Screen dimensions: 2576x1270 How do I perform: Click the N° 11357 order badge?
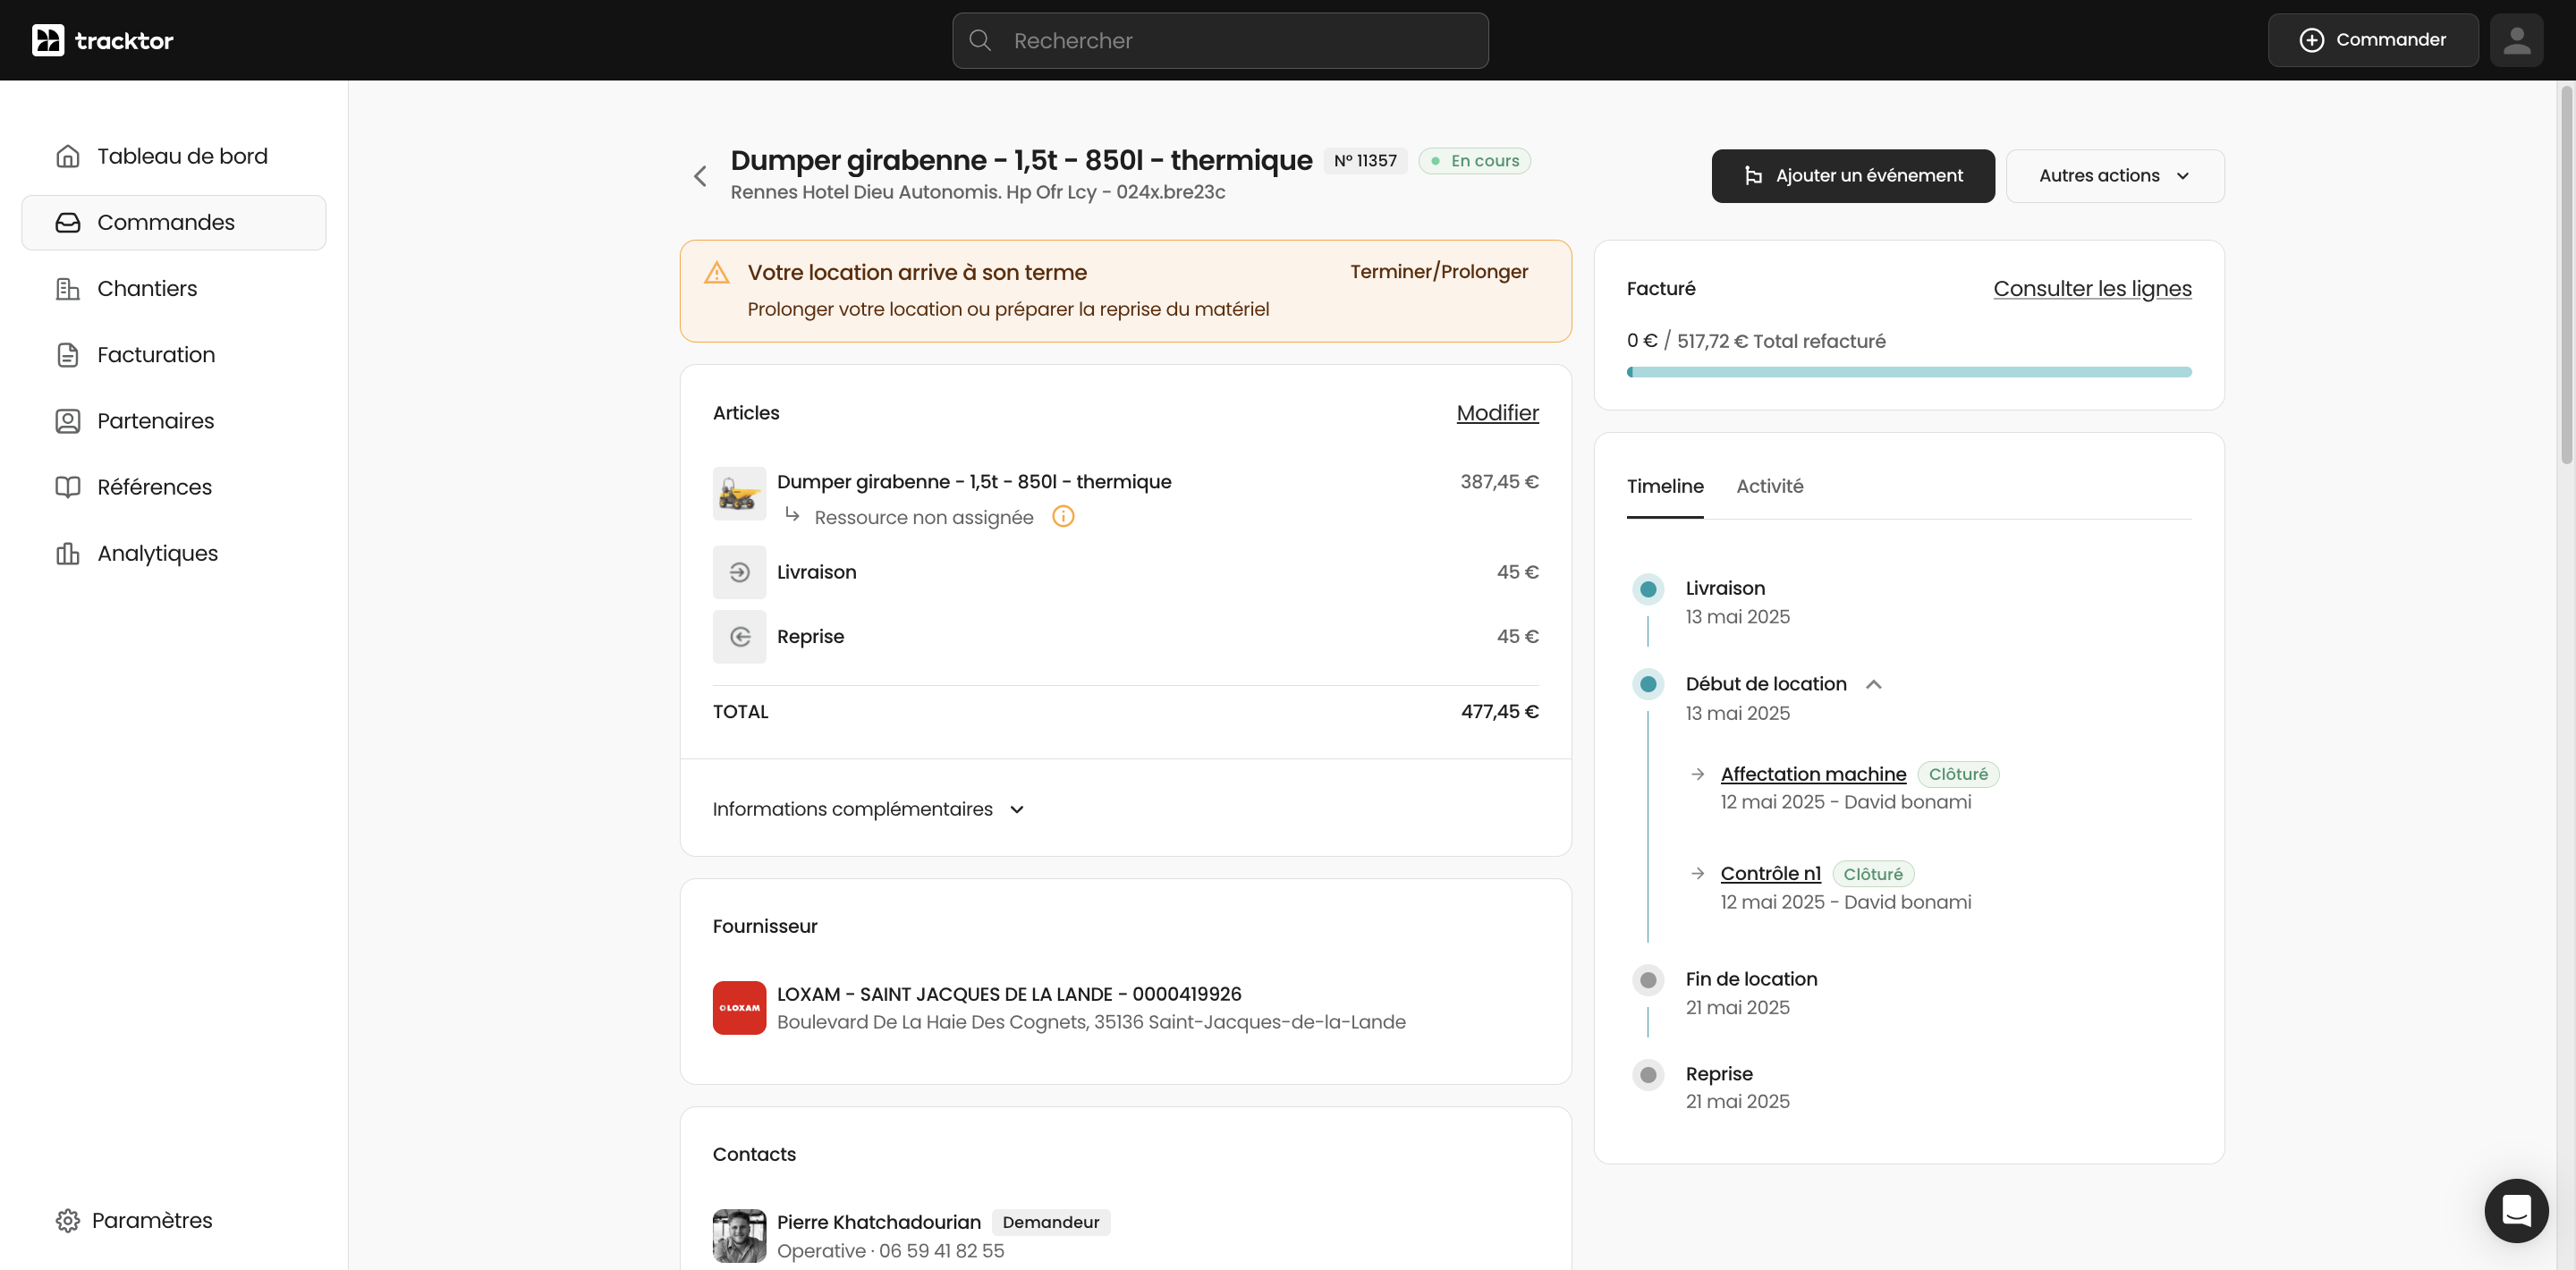pos(1365,161)
